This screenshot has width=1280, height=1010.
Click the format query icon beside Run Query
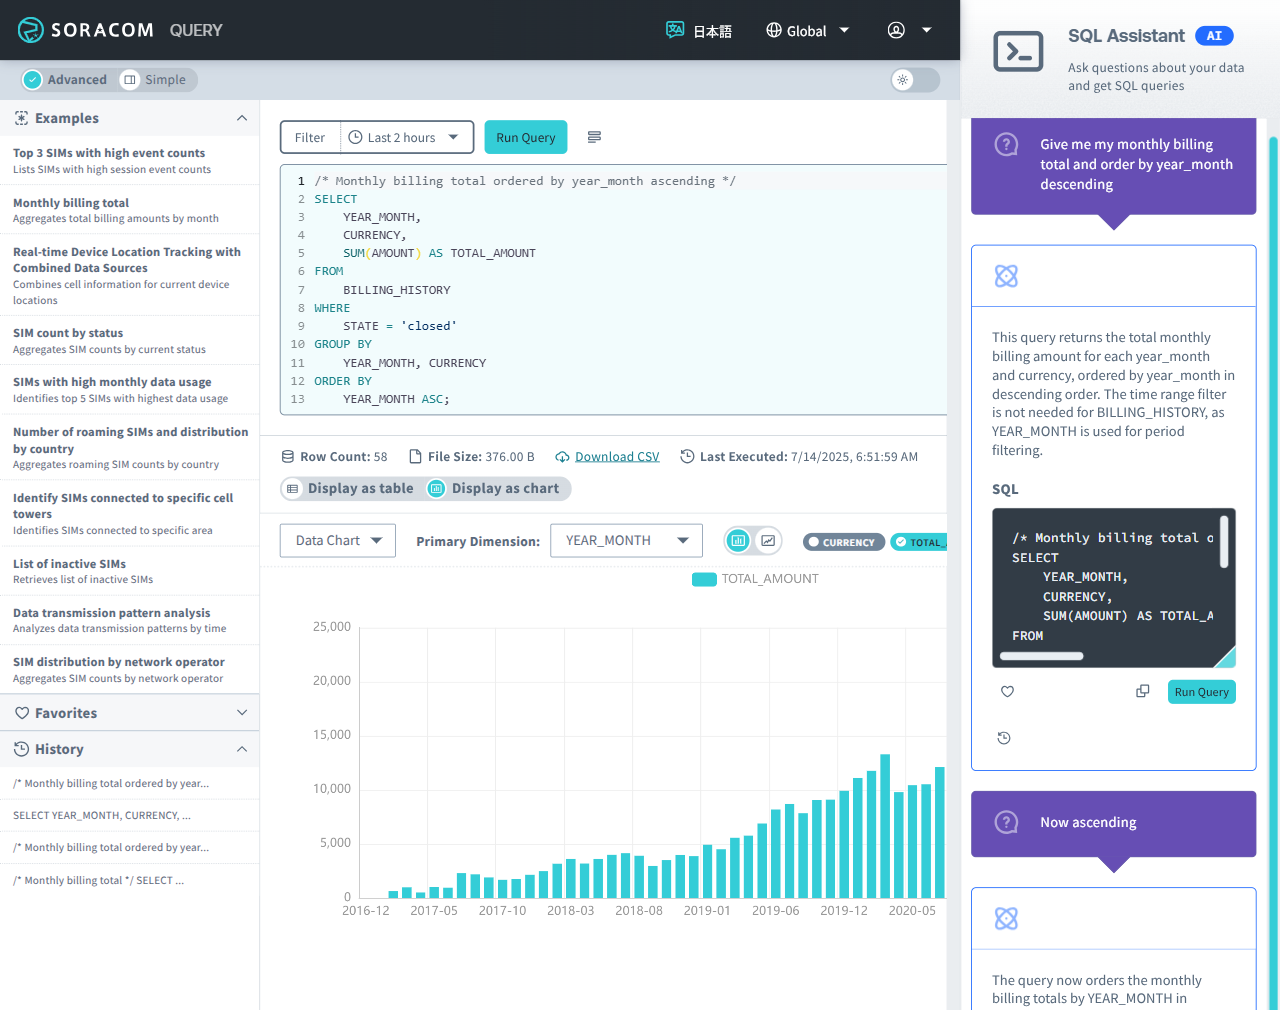[594, 137]
